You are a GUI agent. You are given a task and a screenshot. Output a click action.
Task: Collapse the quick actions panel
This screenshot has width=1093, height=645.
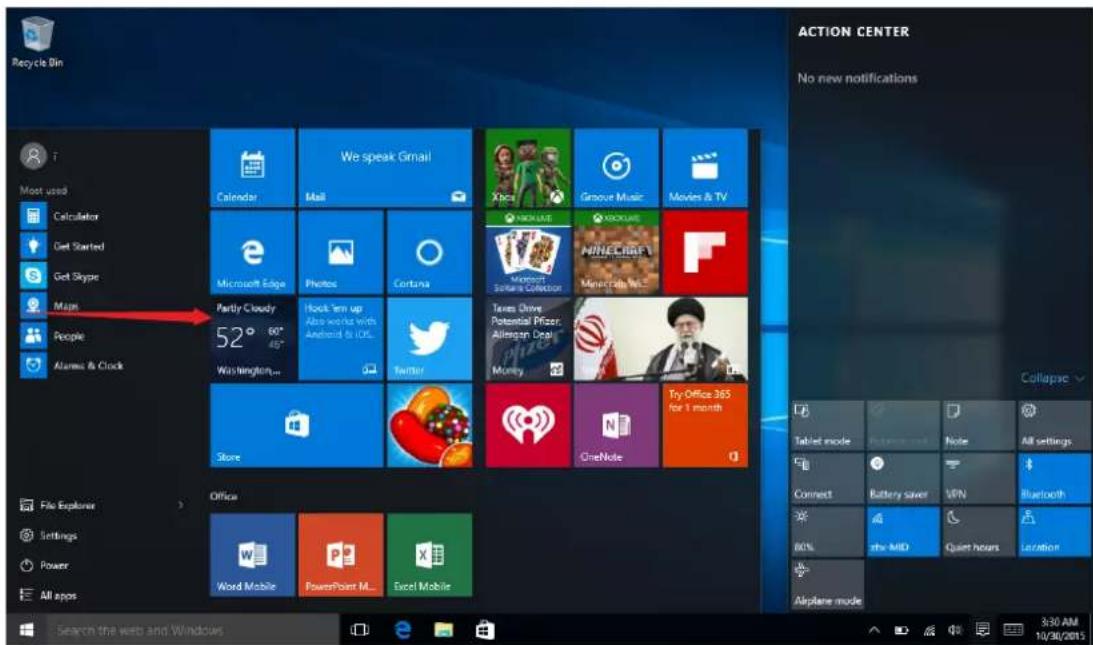tap(1051, 379)
